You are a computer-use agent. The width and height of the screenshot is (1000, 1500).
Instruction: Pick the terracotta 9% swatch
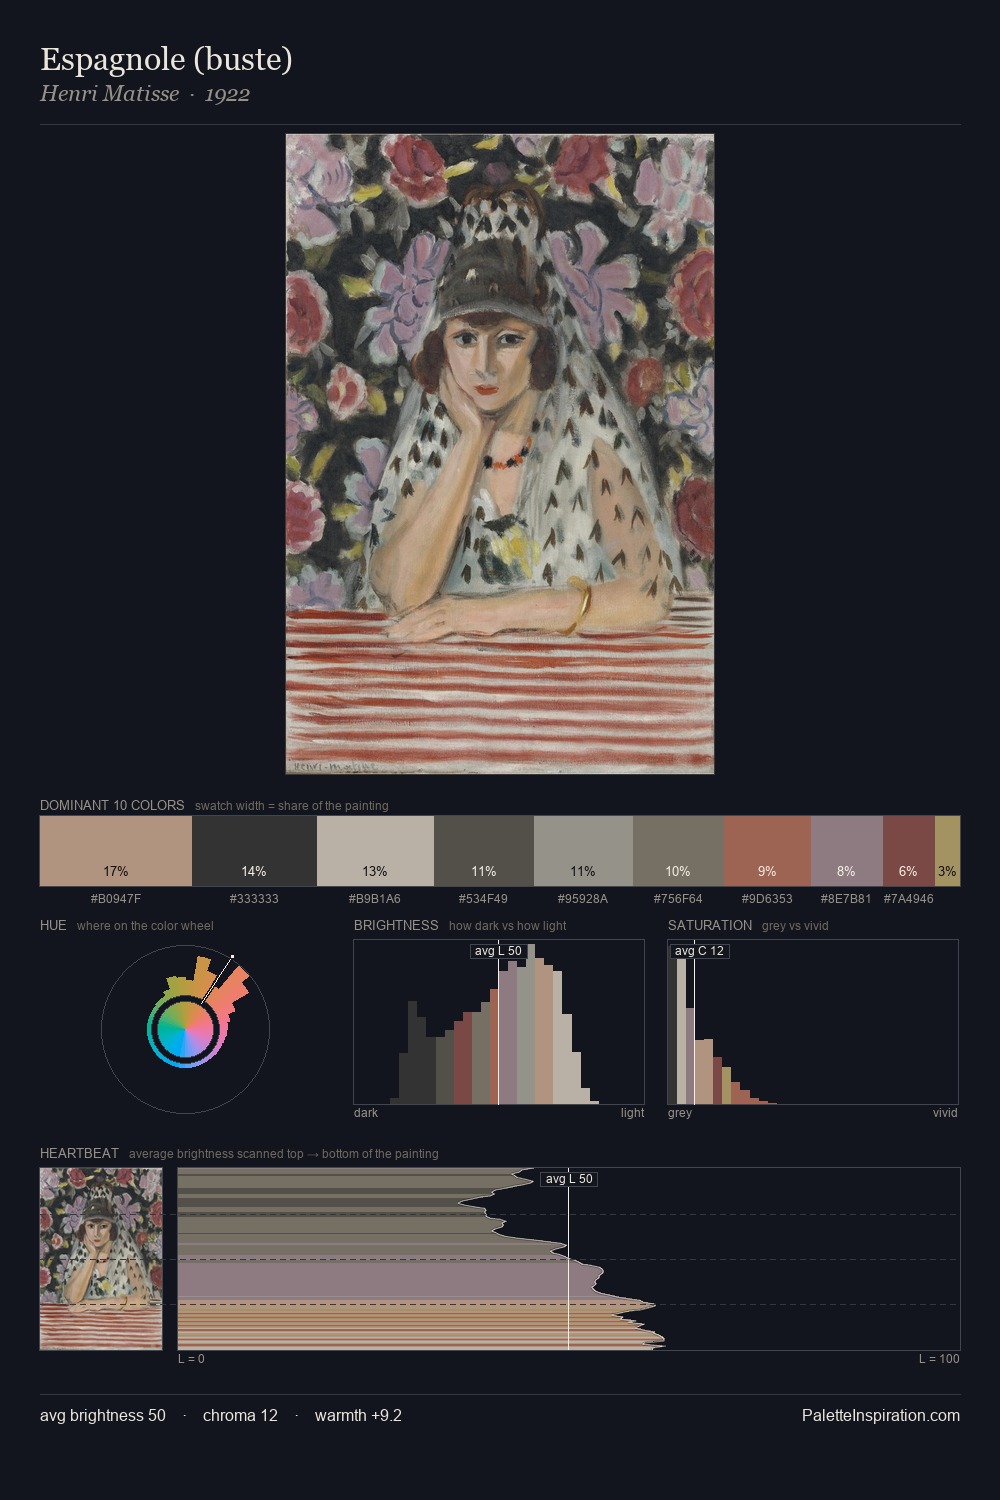point(767,851)
